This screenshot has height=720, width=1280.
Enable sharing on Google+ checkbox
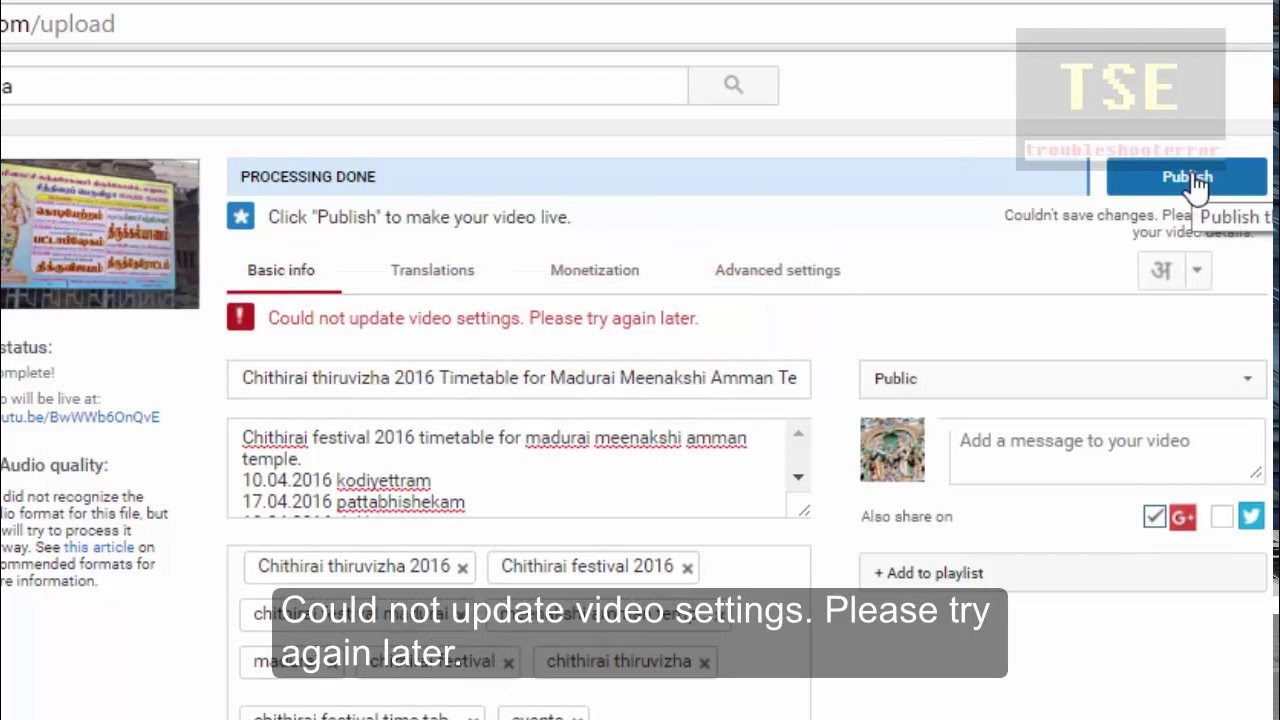coord(1154,517)
